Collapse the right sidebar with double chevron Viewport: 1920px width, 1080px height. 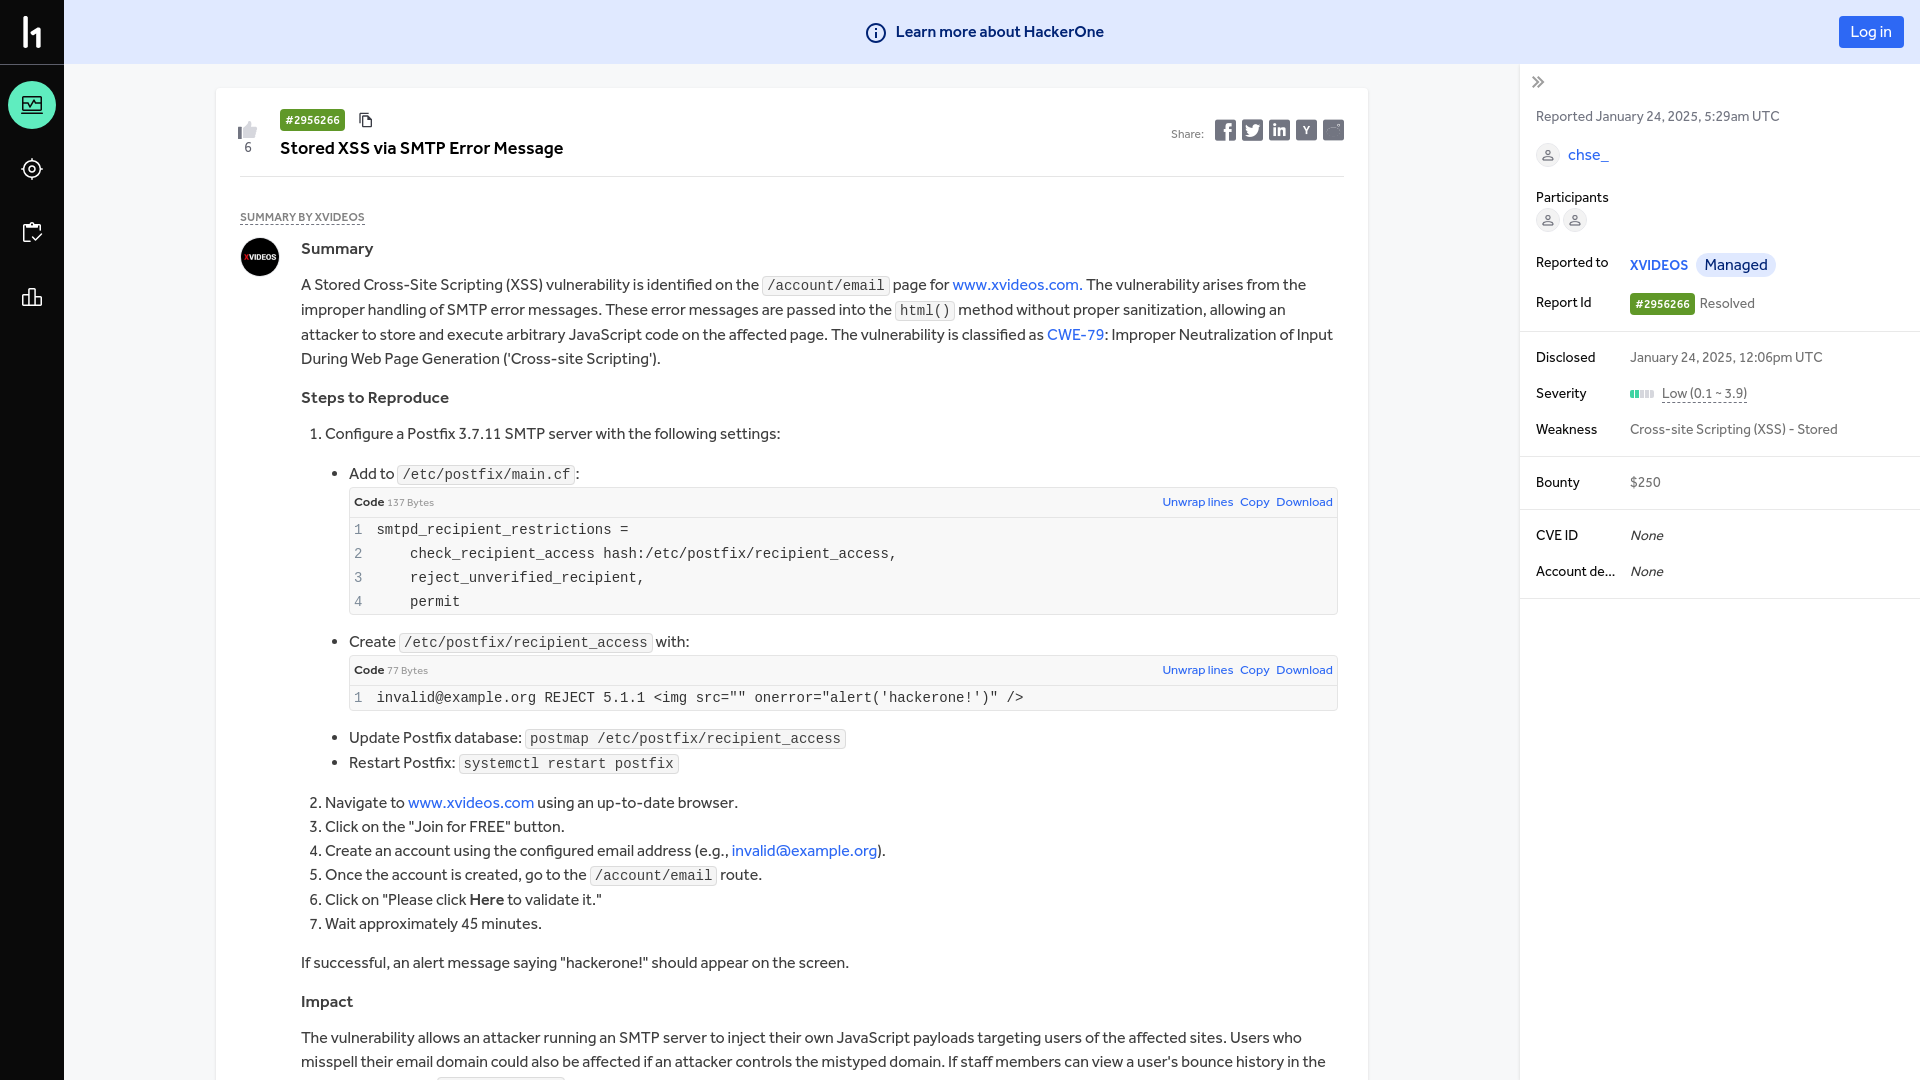(1538, 82)
